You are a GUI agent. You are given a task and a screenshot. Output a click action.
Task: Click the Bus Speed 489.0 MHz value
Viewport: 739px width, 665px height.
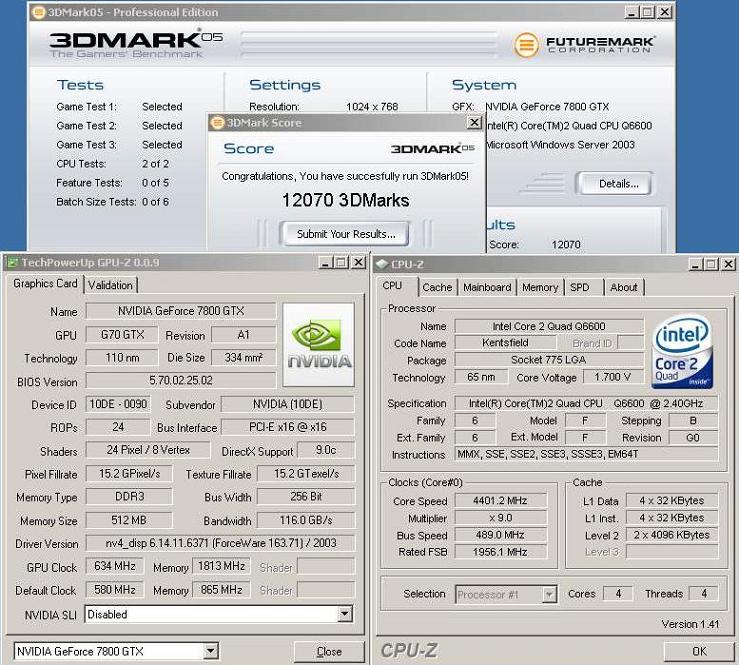500,534
